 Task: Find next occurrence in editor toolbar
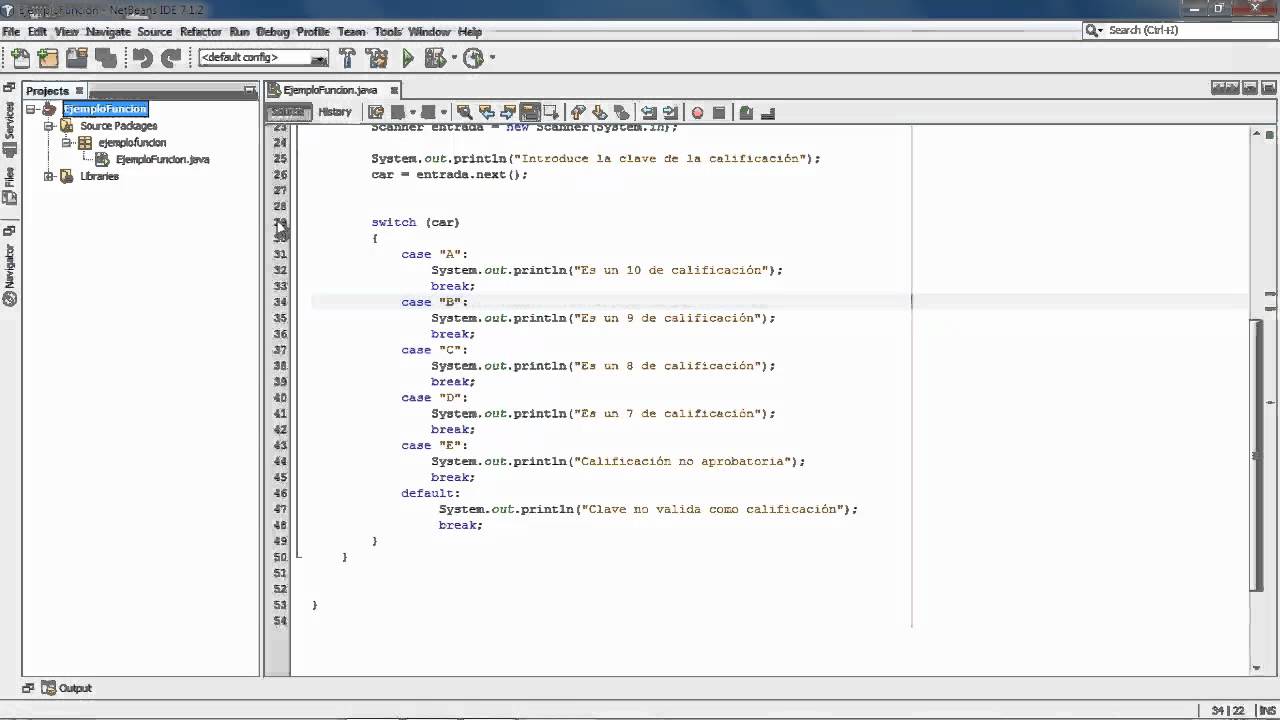[x=507, y=112]
